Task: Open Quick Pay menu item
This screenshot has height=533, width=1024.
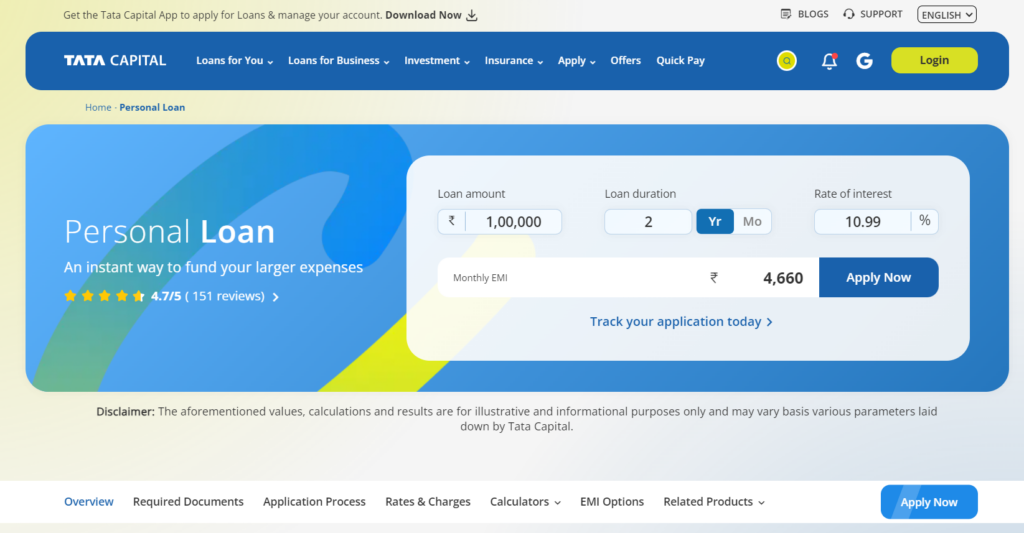Action: 680,61
